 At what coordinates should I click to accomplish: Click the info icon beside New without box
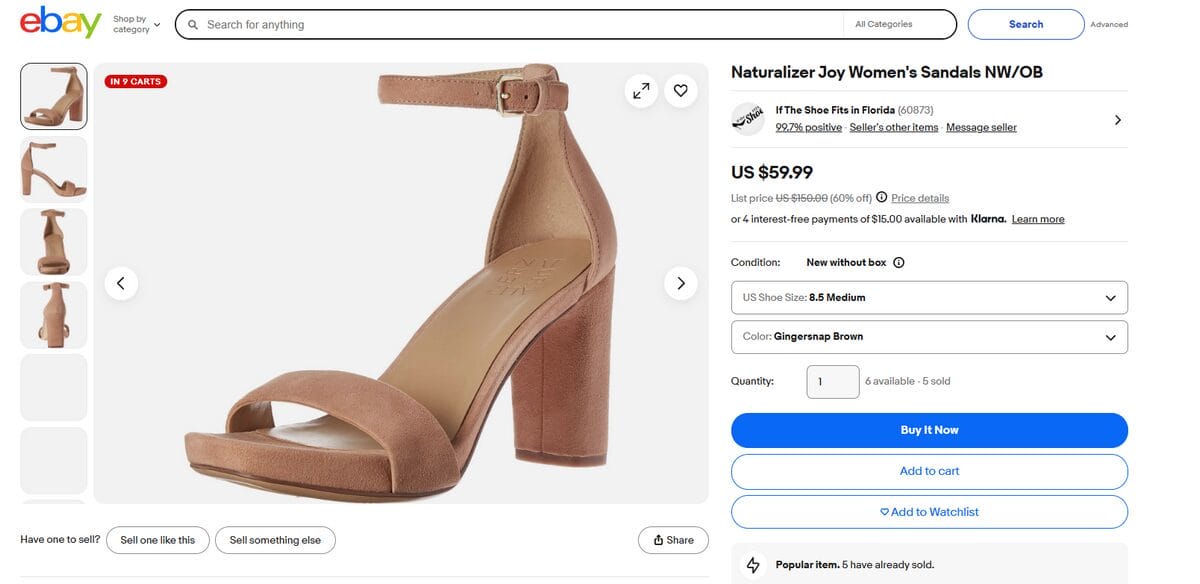pos(898,262)
